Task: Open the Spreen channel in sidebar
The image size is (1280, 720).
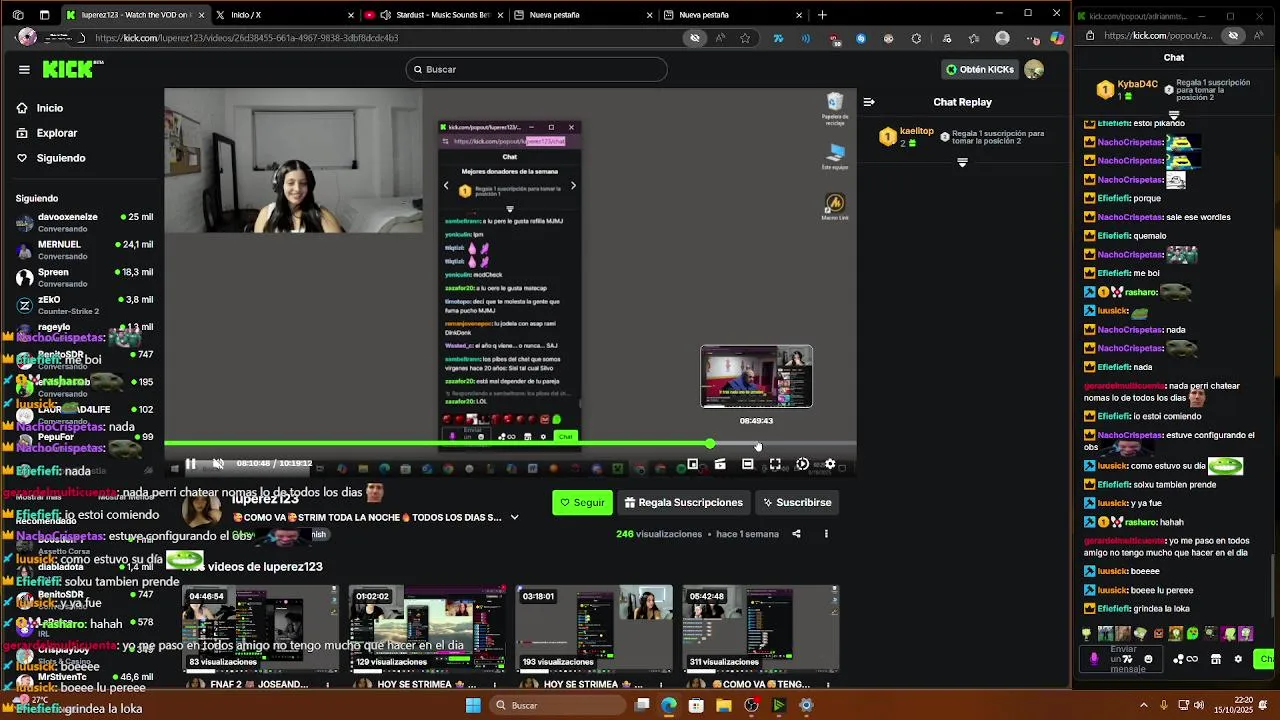Action: pos(85,277)
